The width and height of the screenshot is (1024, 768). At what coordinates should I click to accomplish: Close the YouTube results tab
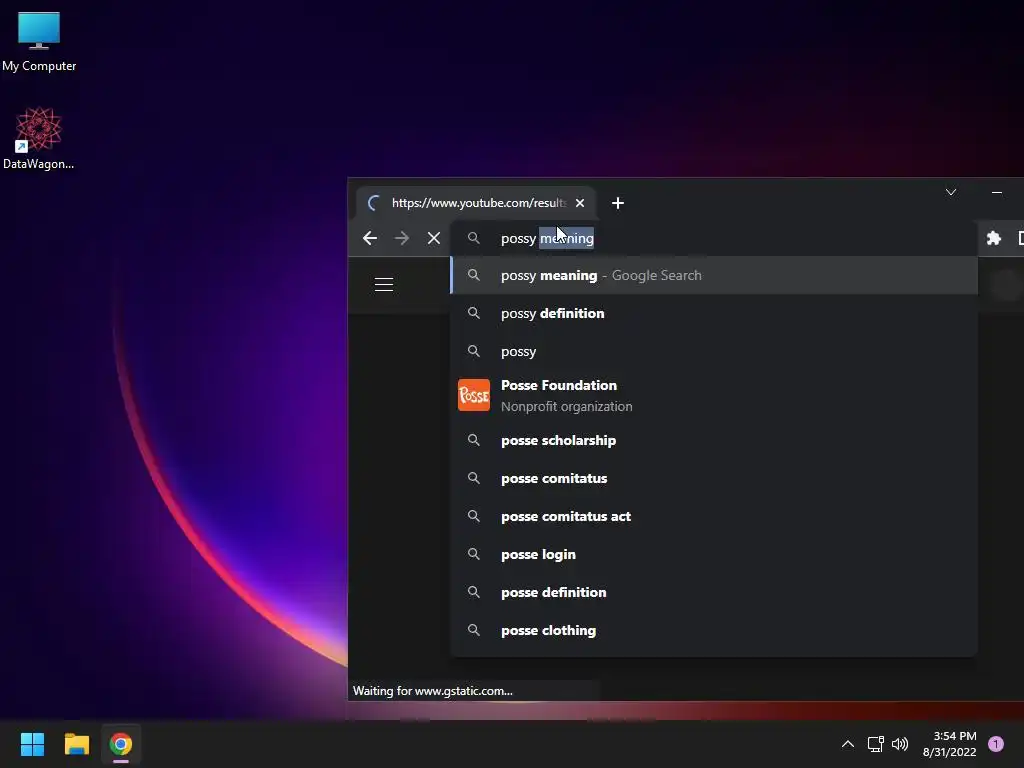(580, 203)
